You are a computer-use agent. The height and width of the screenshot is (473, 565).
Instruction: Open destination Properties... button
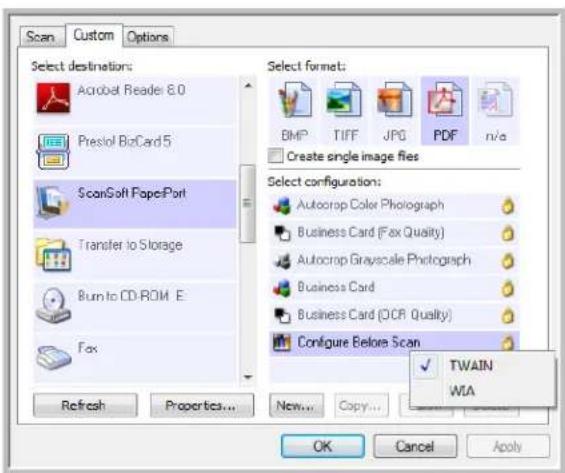pos(202,406)
